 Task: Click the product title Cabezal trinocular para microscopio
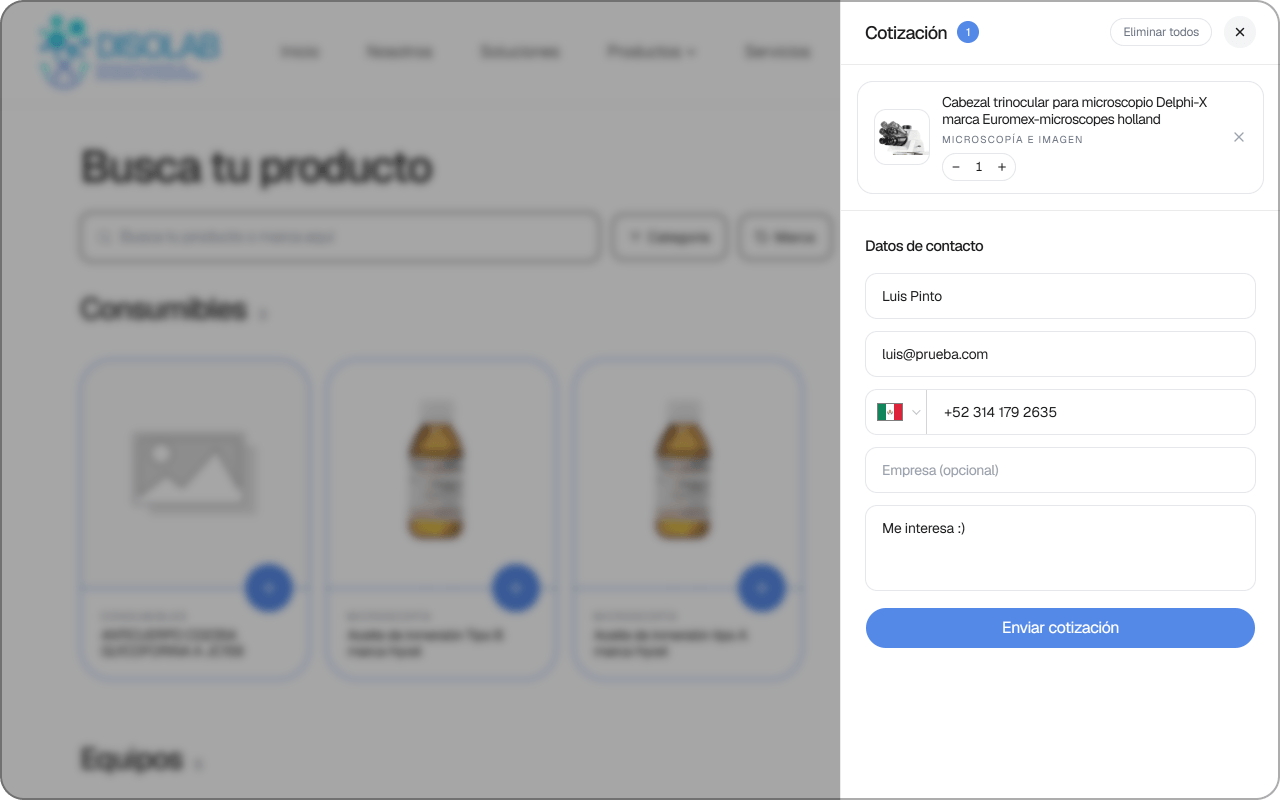[x=1075, y=111]
